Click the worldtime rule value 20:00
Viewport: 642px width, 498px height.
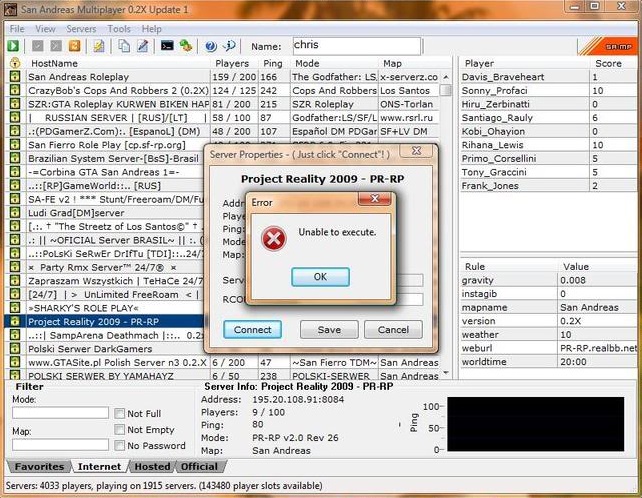coord(574,362)
